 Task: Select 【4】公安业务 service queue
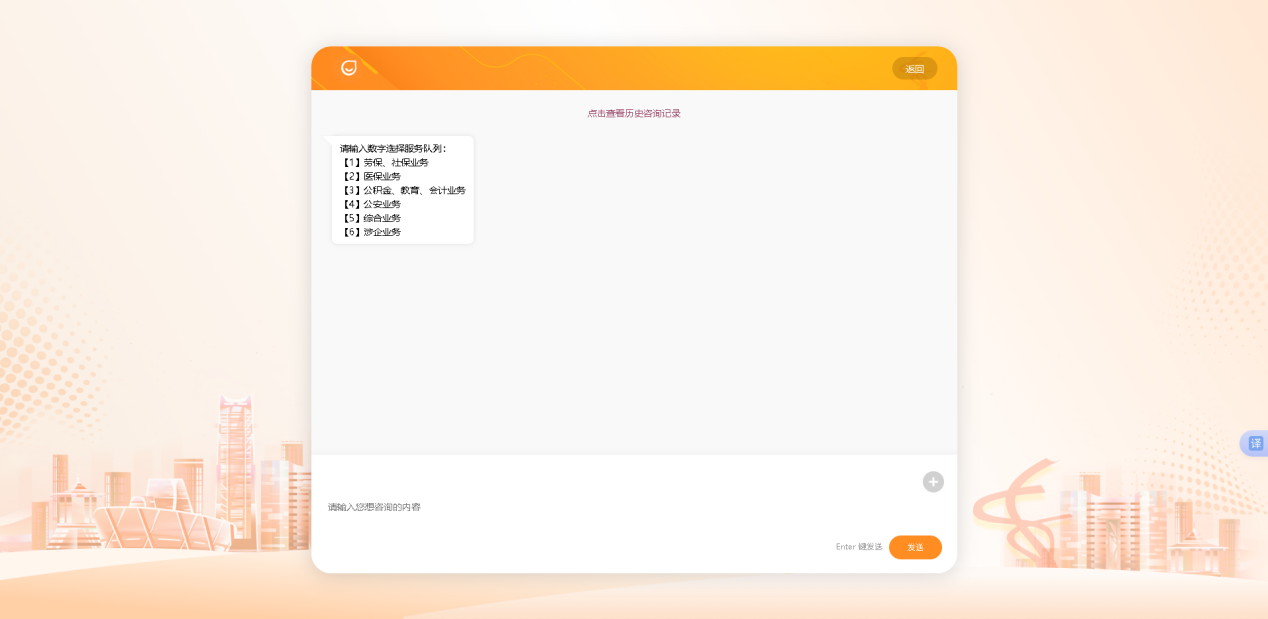pyautogui.click(x=372, y=203)
